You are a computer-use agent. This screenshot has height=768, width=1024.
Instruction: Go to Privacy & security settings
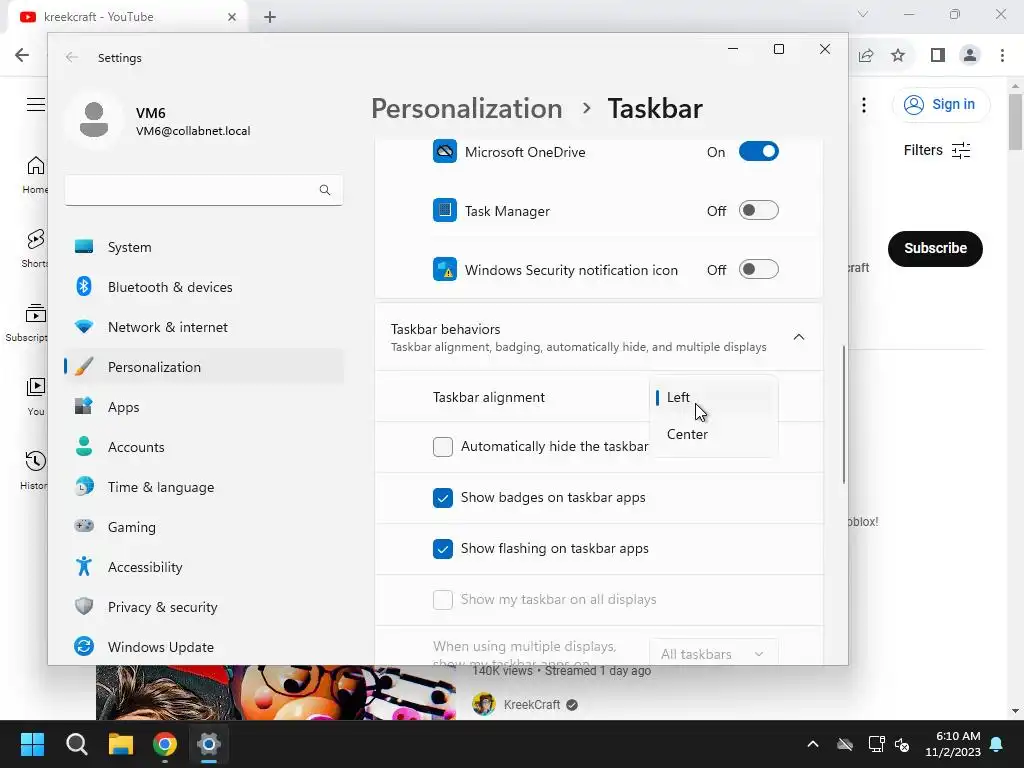point(204,607)
